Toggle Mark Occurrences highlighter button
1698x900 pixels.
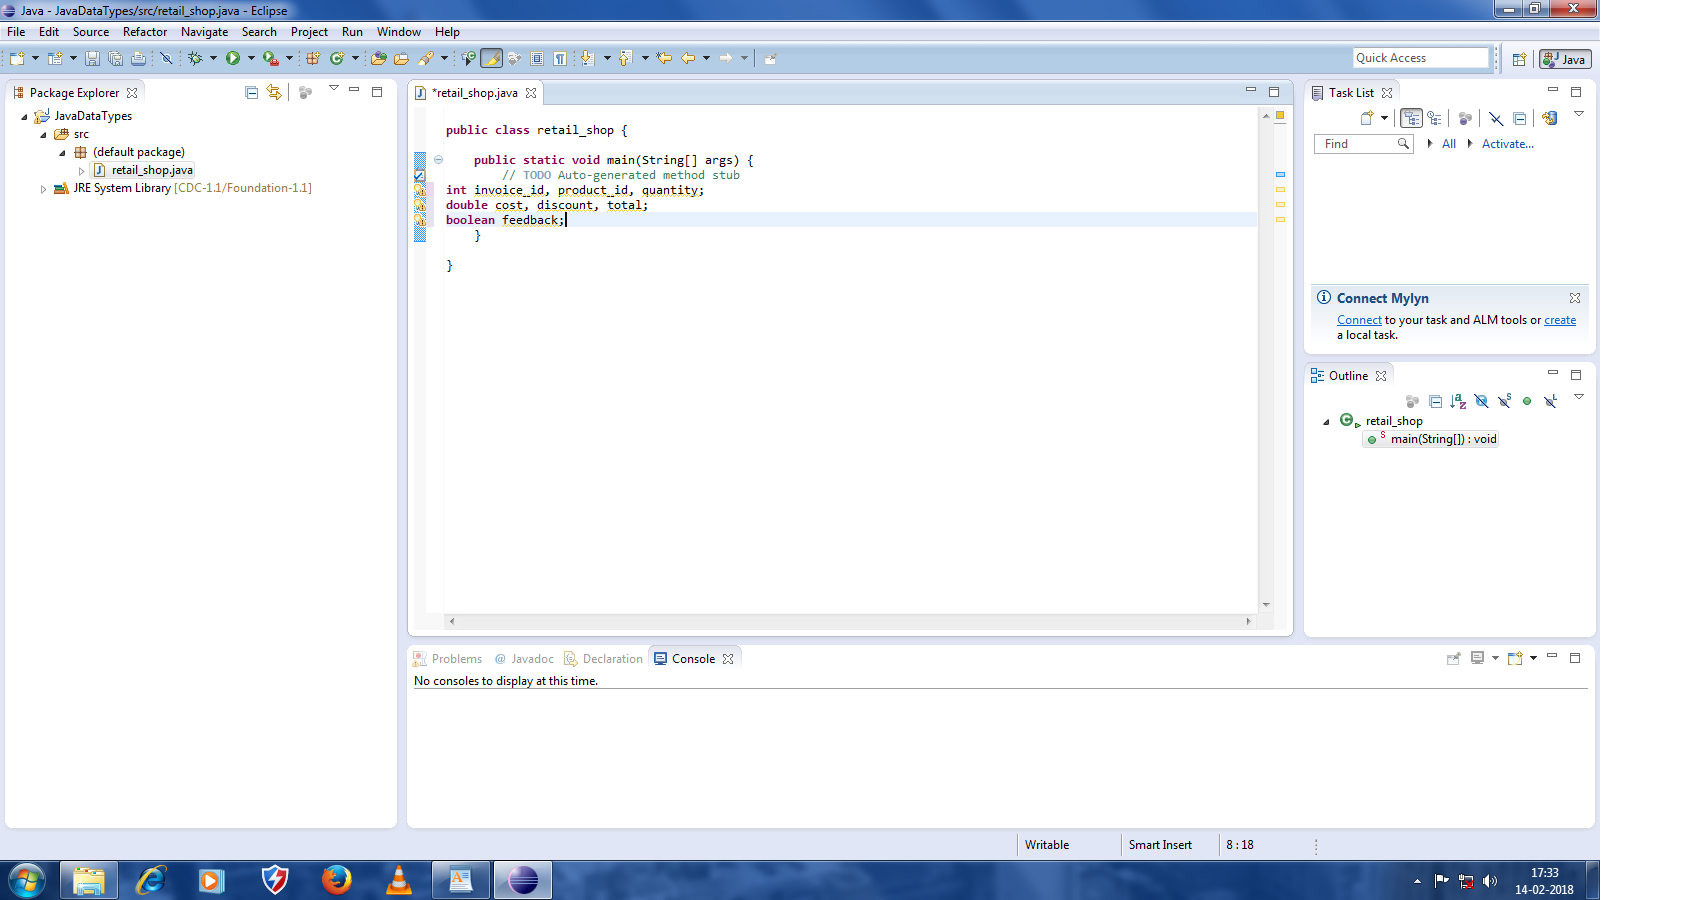491,58
